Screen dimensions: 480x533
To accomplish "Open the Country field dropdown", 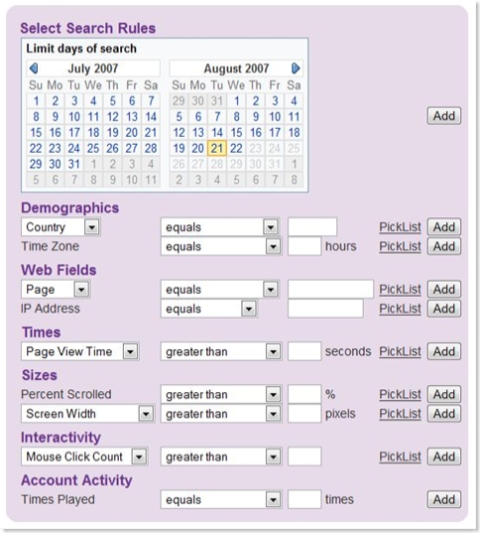I will coord(92,227).
